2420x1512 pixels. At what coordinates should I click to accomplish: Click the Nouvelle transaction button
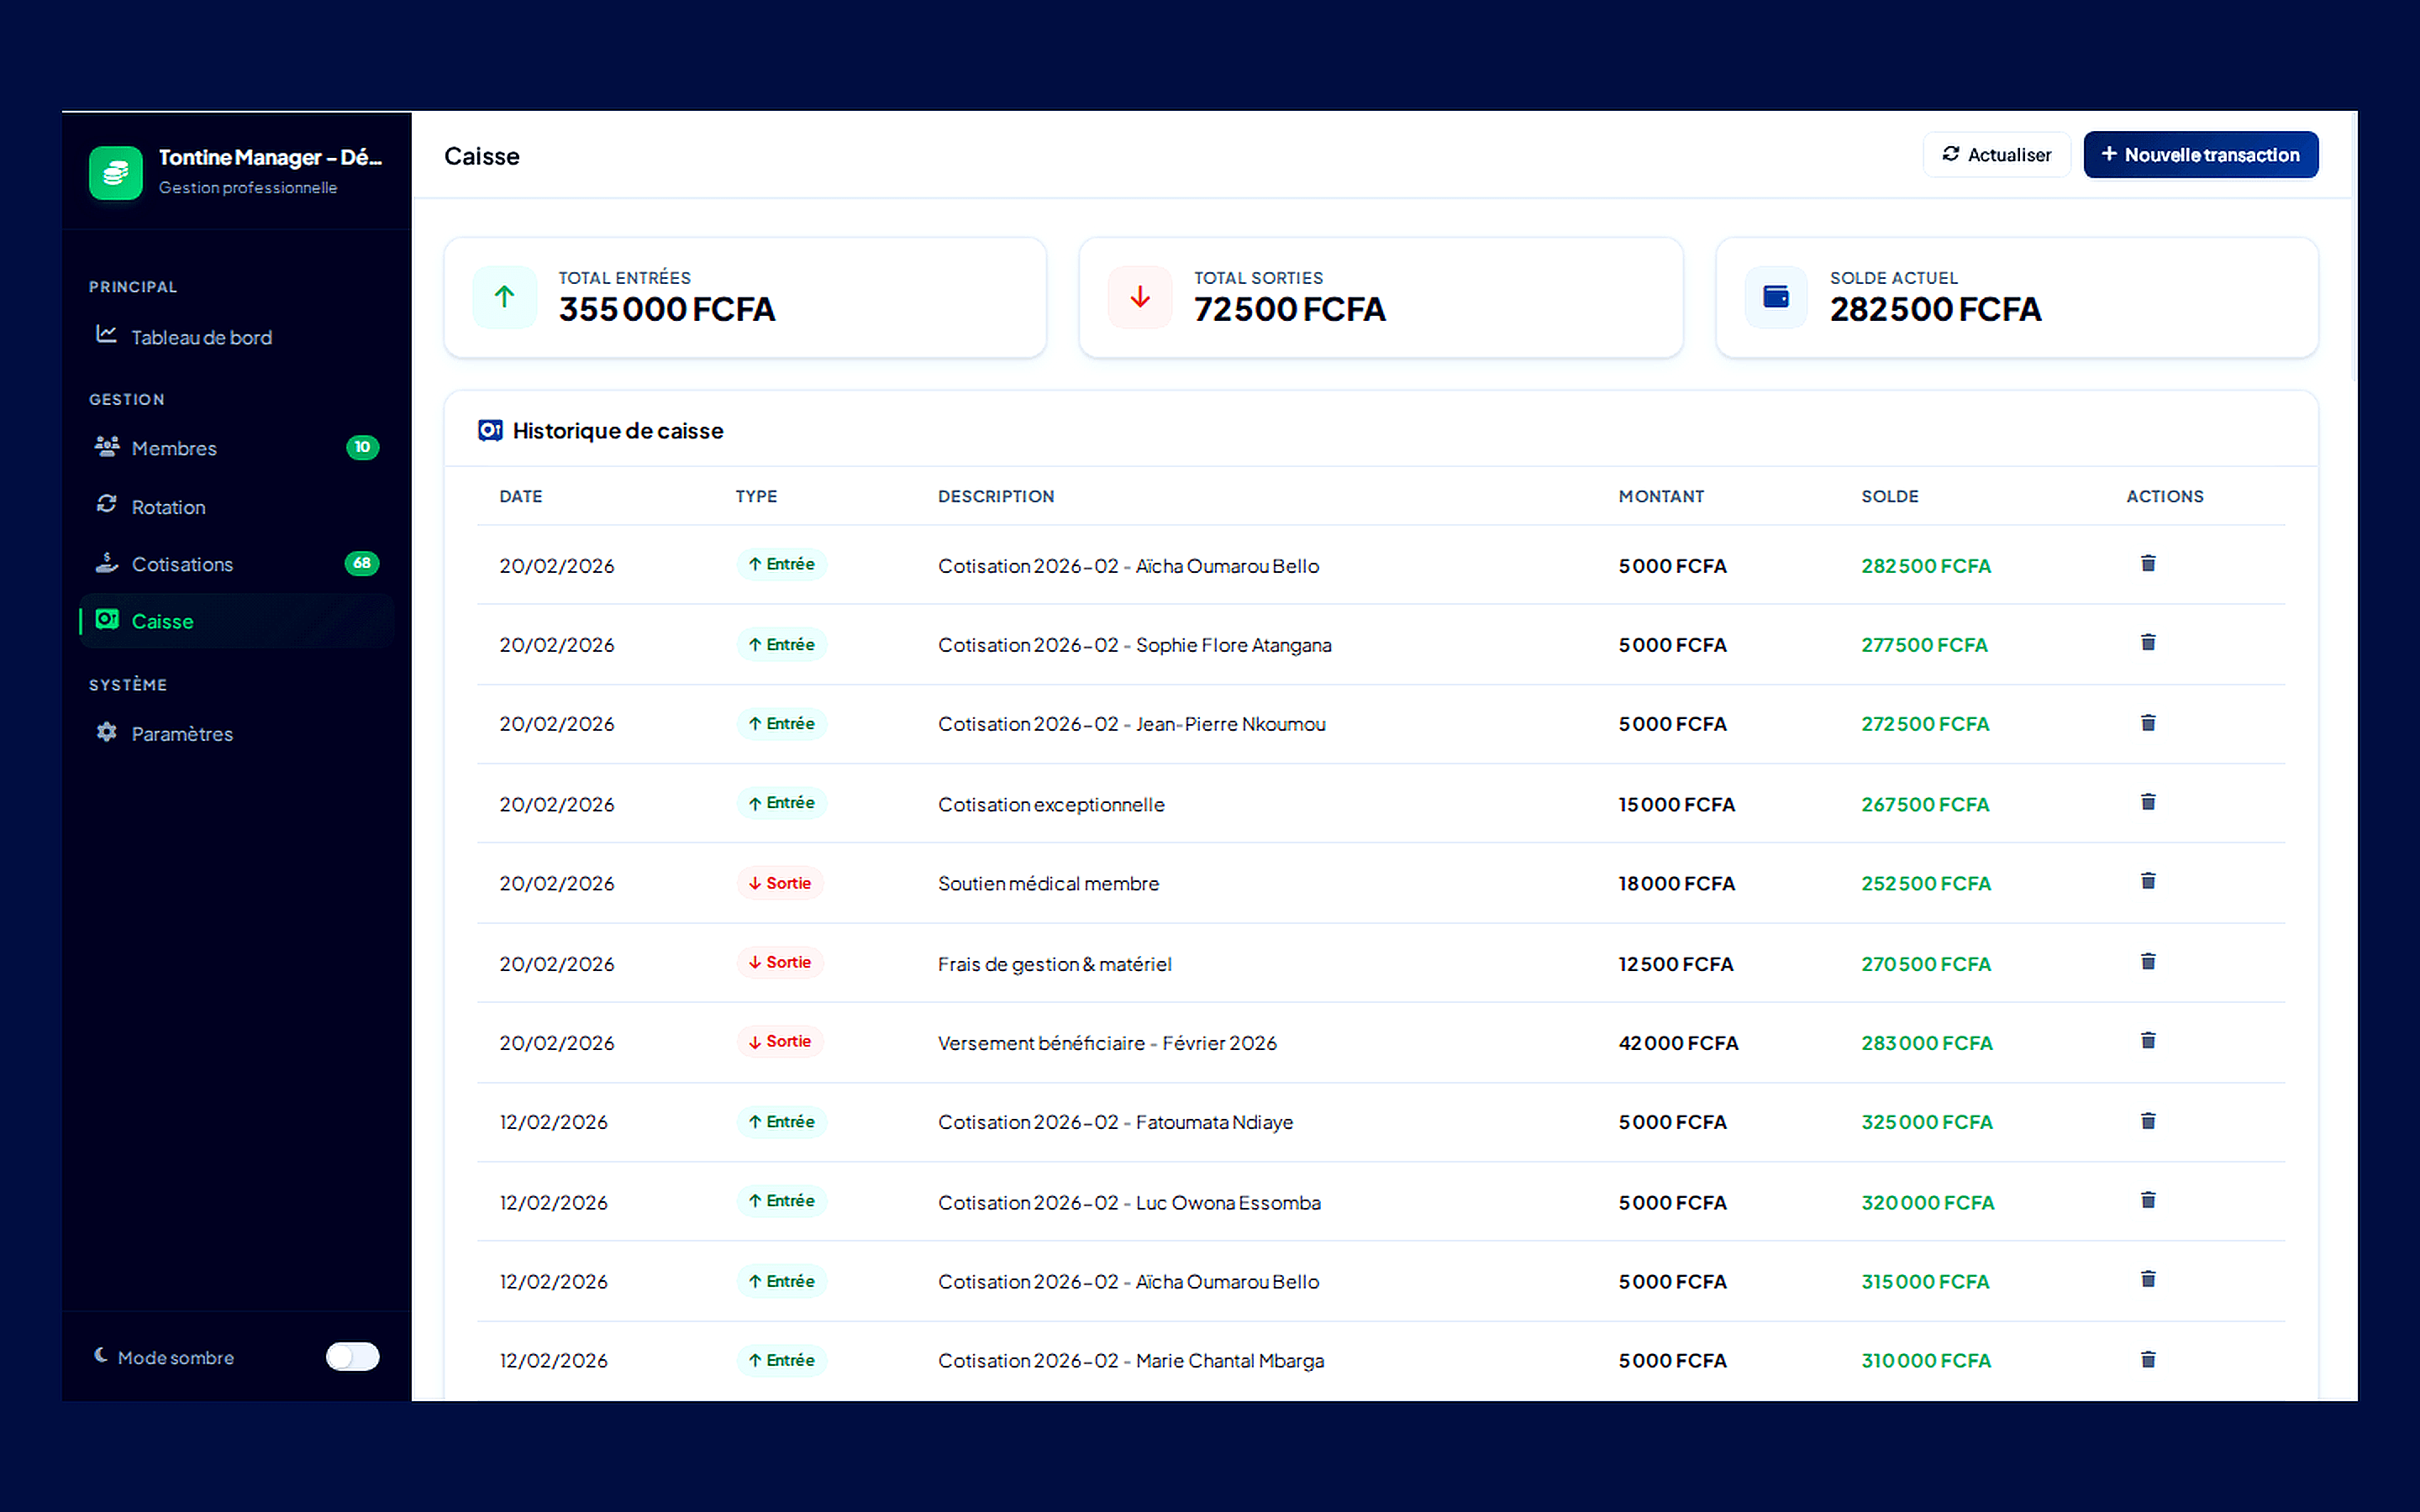point(2200,154)
